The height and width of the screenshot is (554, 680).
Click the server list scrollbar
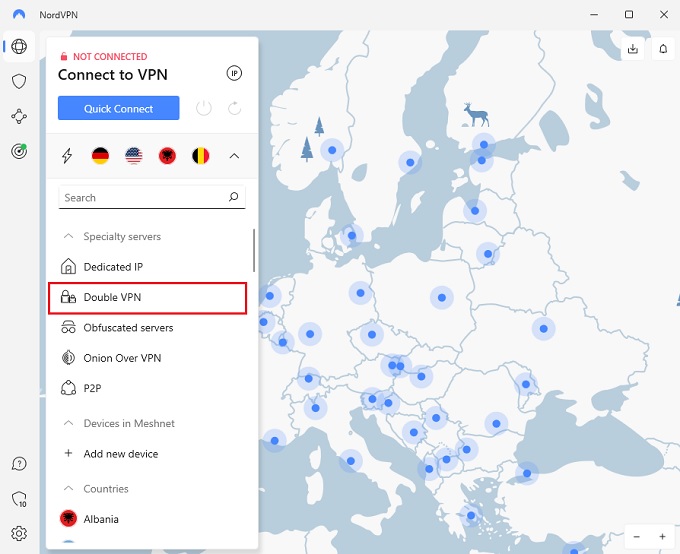(254, 250)
